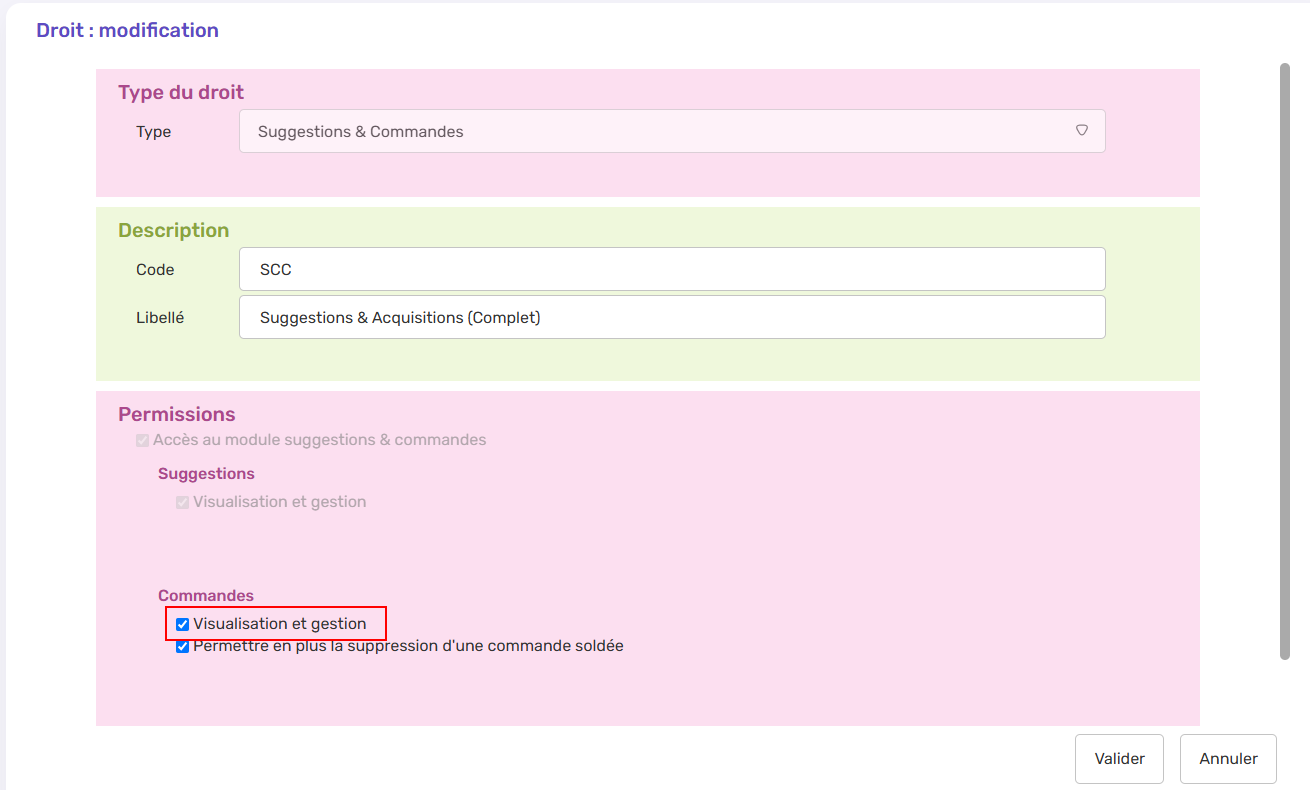Image resolution: width=1310 pixels, height=790 pixels.
Task: Click the greyed 'Accès au module suggestions & commandes' checkbox
Action: pyautogui.click(x=142, y=440)
